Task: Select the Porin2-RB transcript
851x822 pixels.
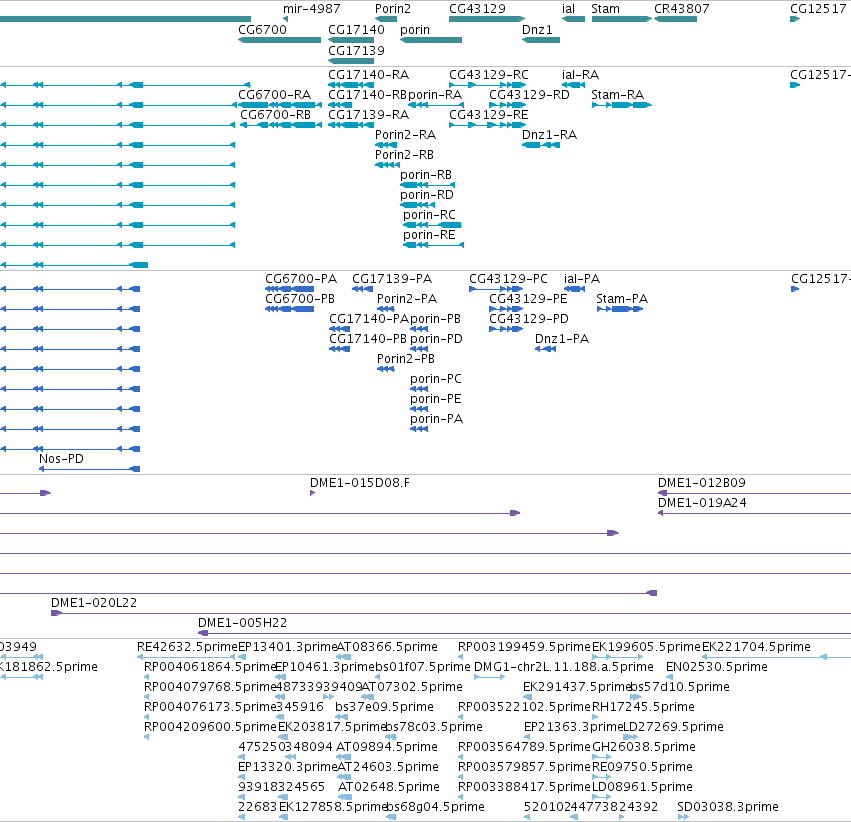Action: pyautogui.click(x=388, y=165)
